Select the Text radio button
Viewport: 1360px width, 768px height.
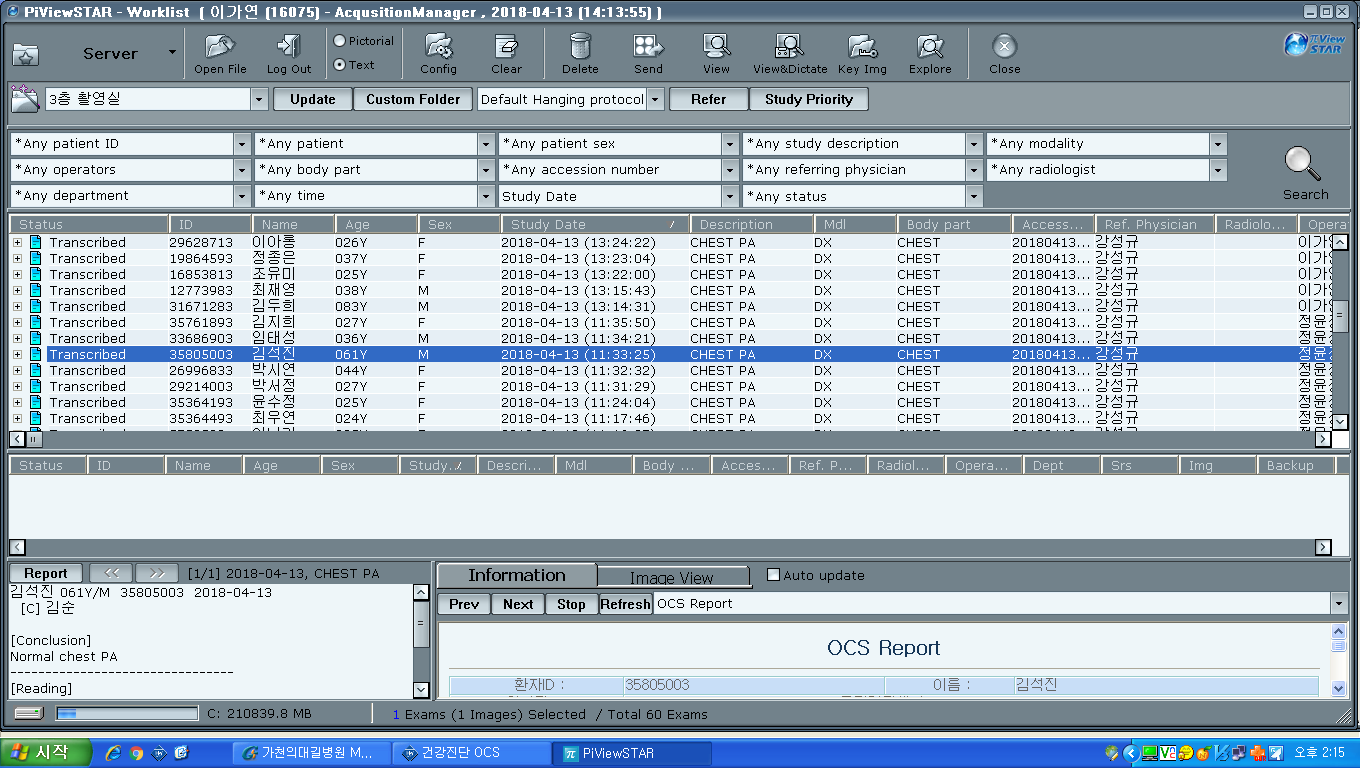(340, 65)
